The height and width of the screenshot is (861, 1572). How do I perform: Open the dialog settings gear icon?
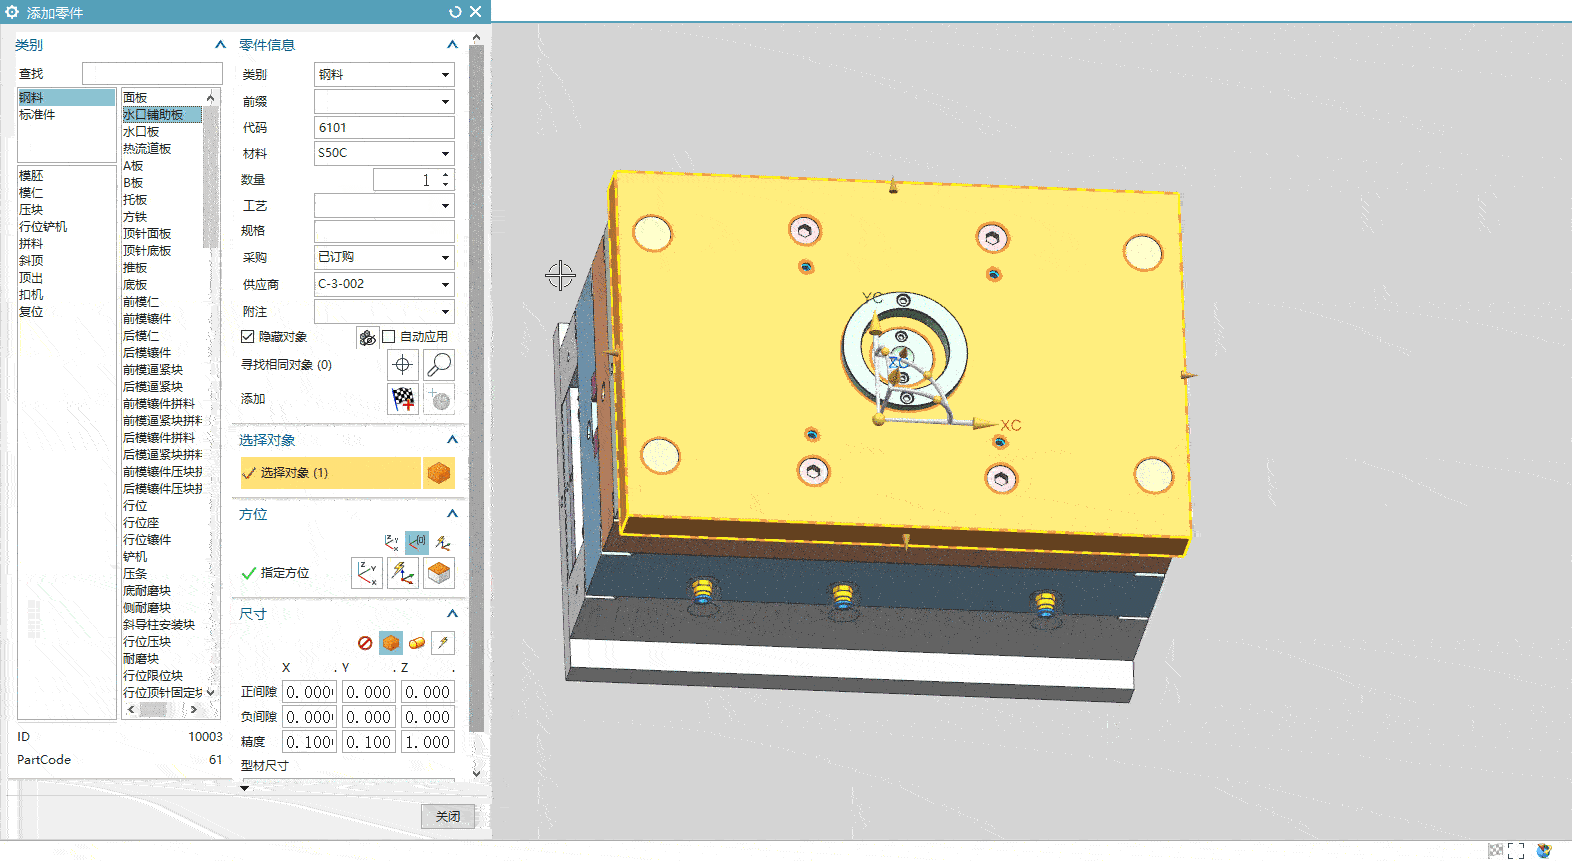(x=12, y=12)
